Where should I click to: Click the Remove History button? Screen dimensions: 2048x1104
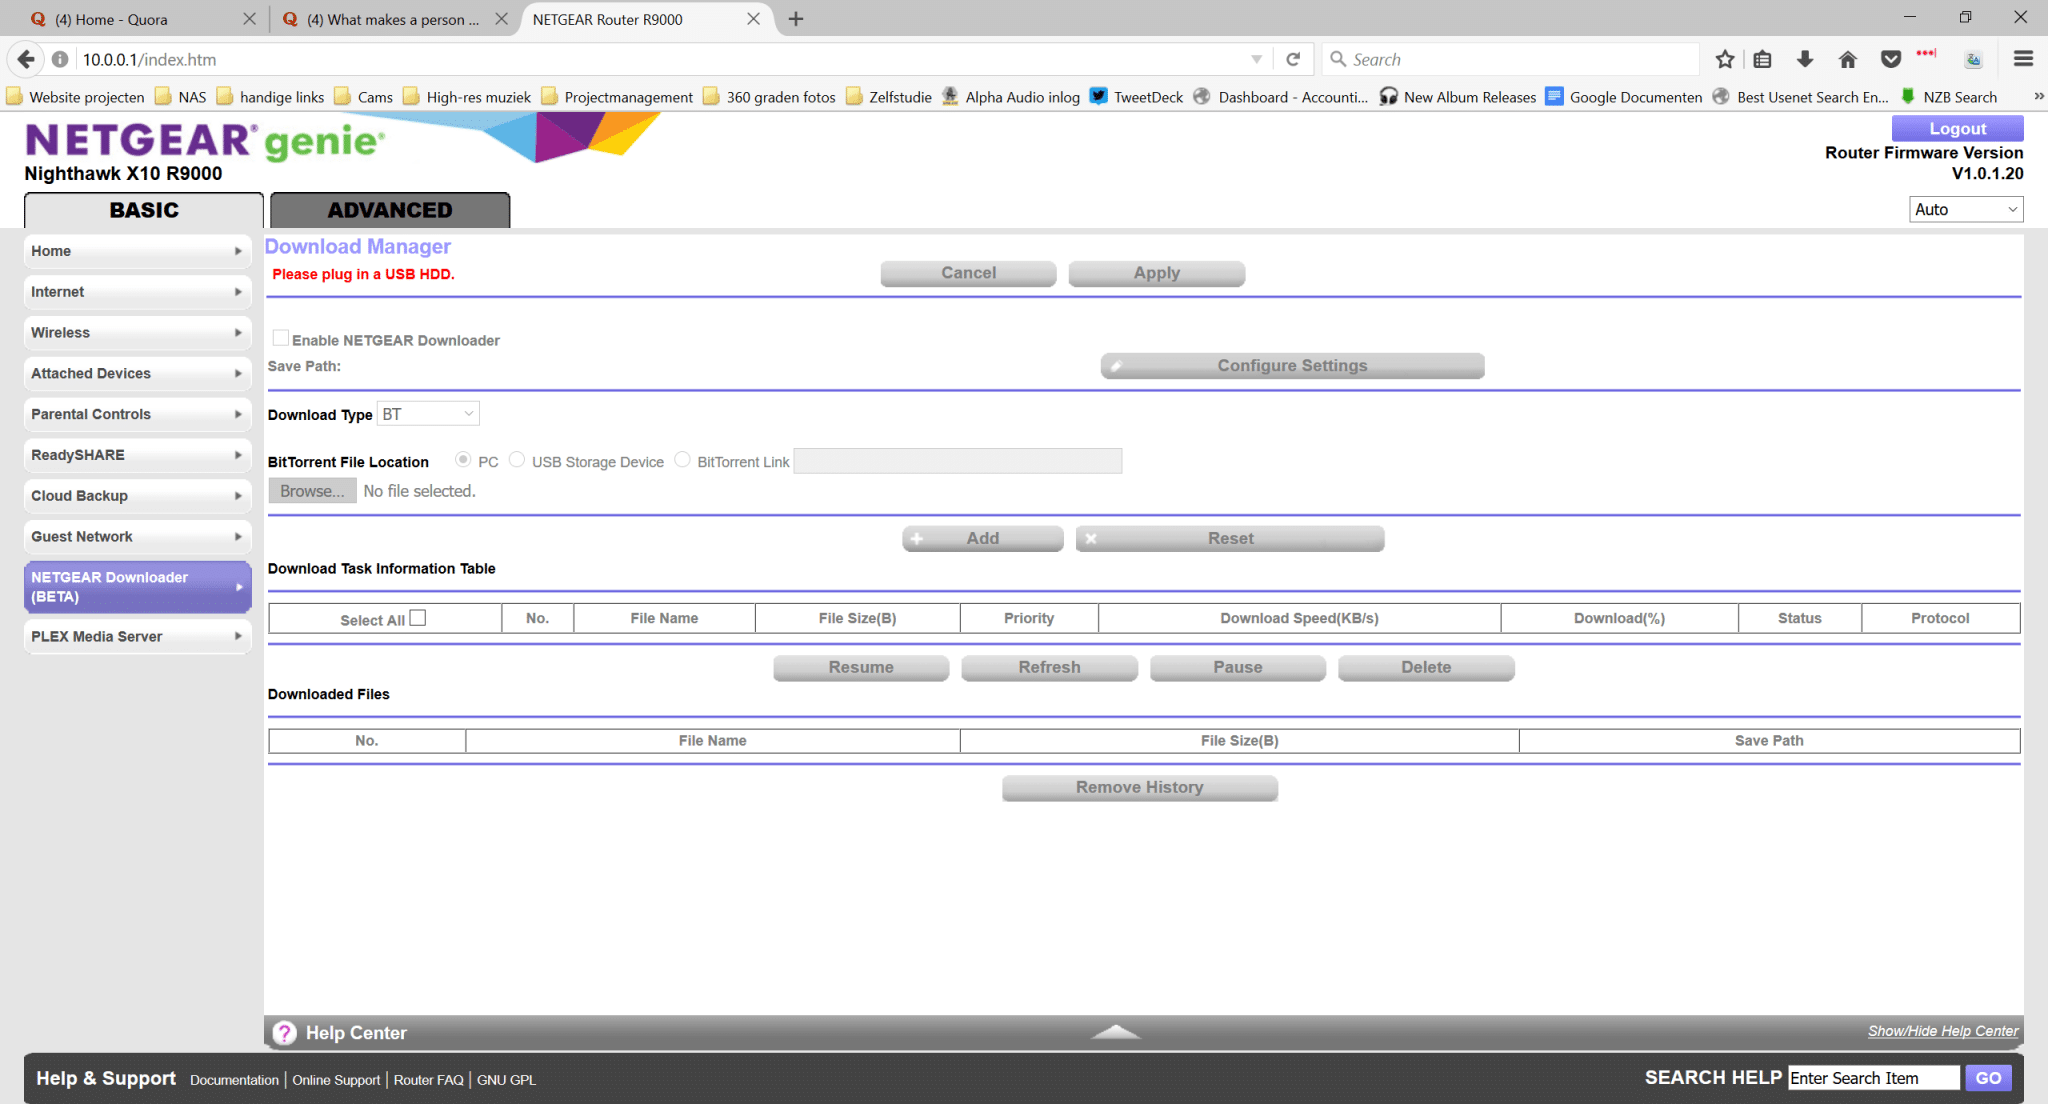point(1140,788)
